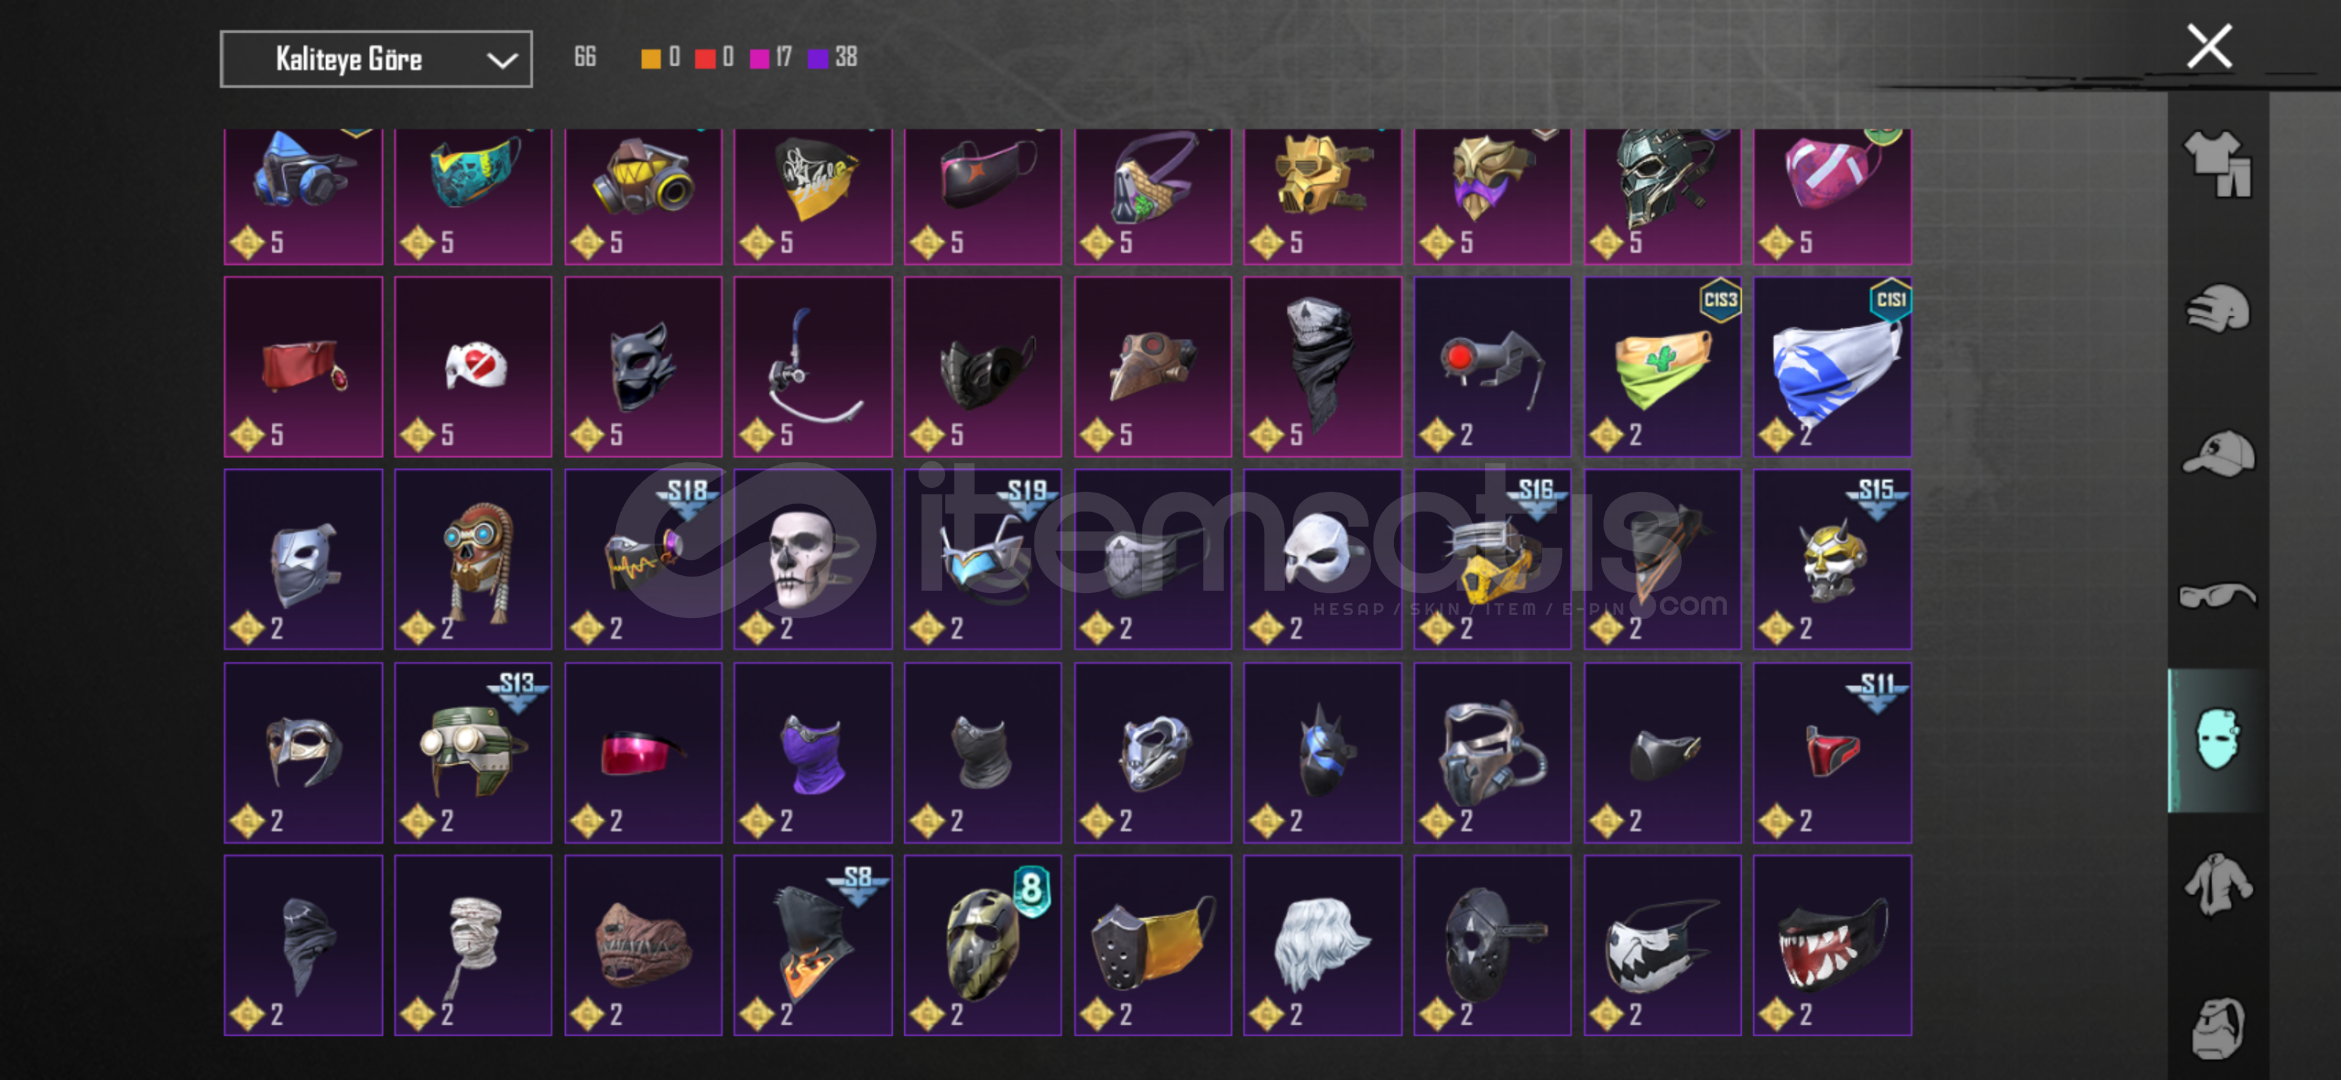Open the backpack category at sidebar bottom
Image resolution: width=2341 pixels, height=1080 pixels.
(2217, 1027)
